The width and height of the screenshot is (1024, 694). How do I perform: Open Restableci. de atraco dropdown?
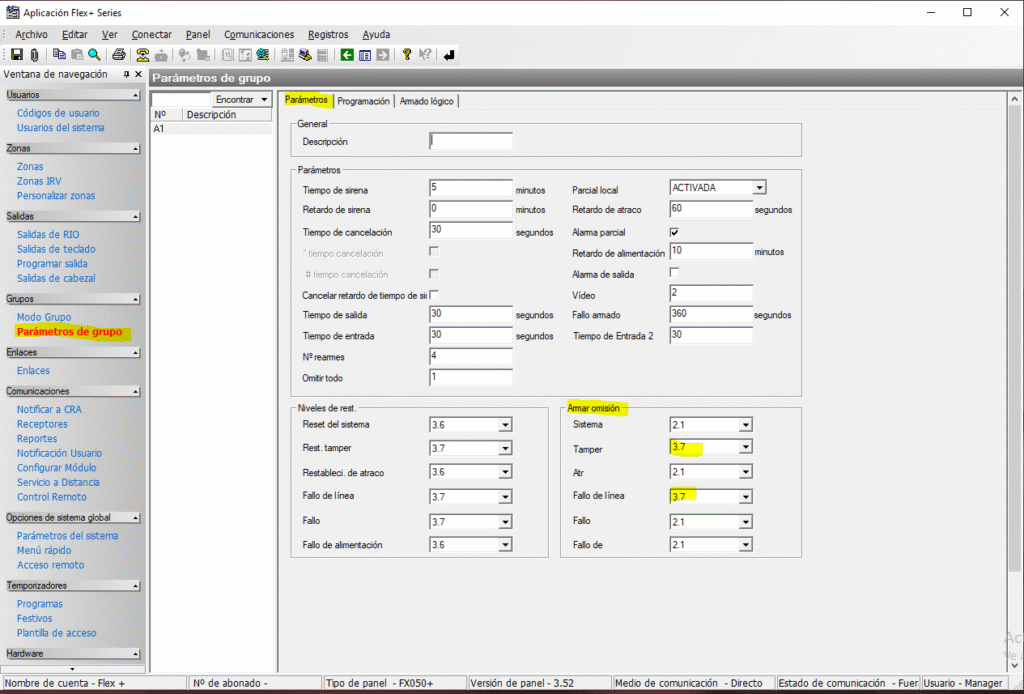[505, 473]
